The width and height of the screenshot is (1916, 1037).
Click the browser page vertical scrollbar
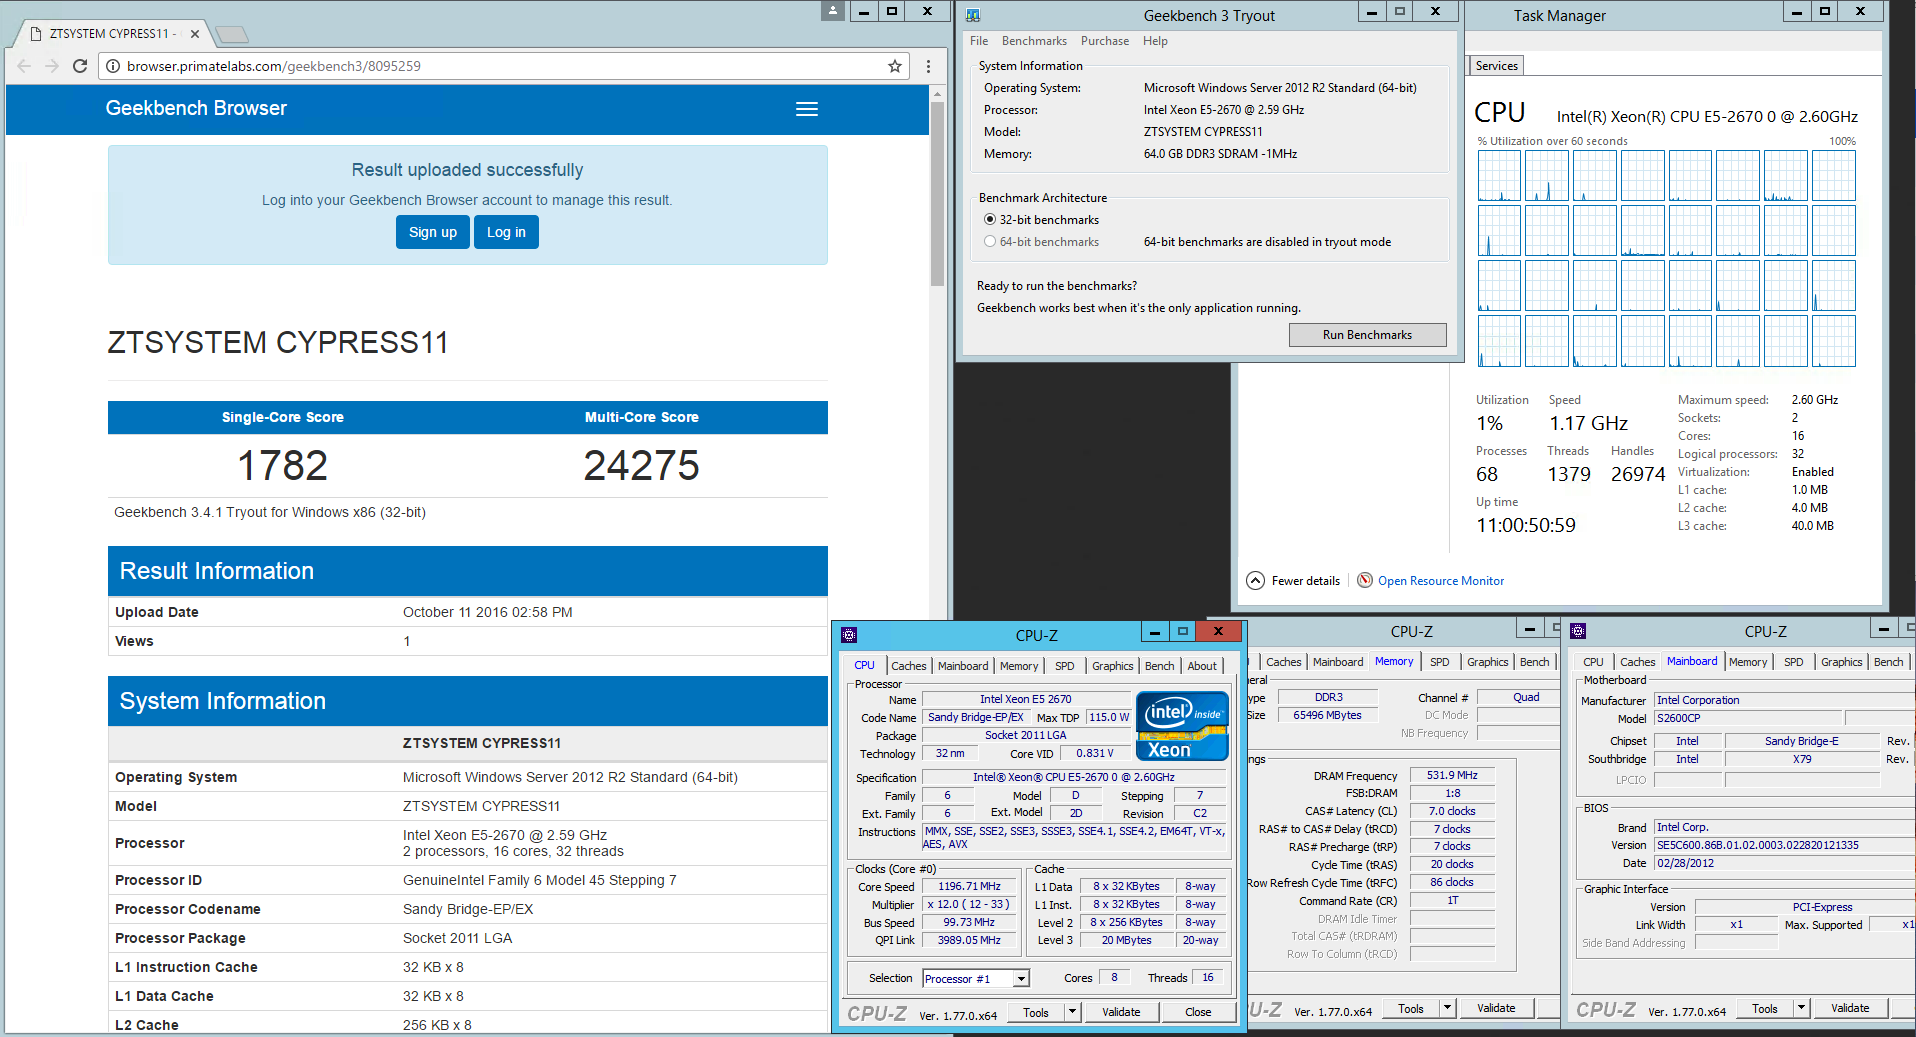[937, 192]
